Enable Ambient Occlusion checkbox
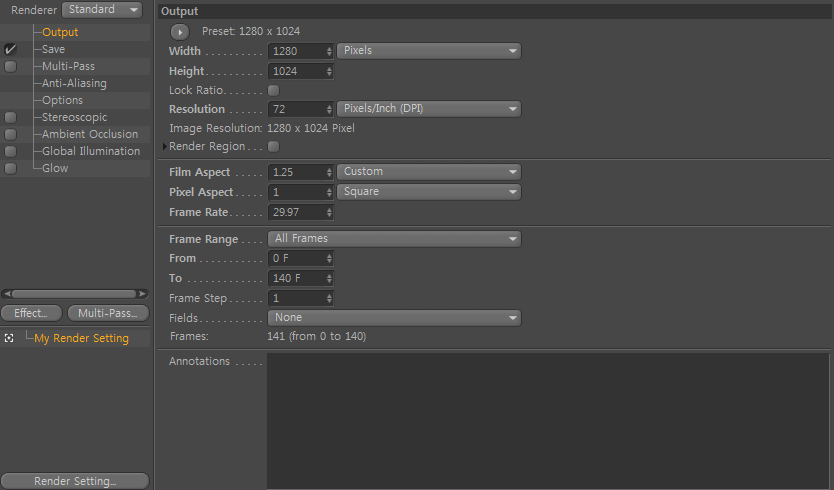This screenshot has width=834, height=490. [x=10, y=134]
